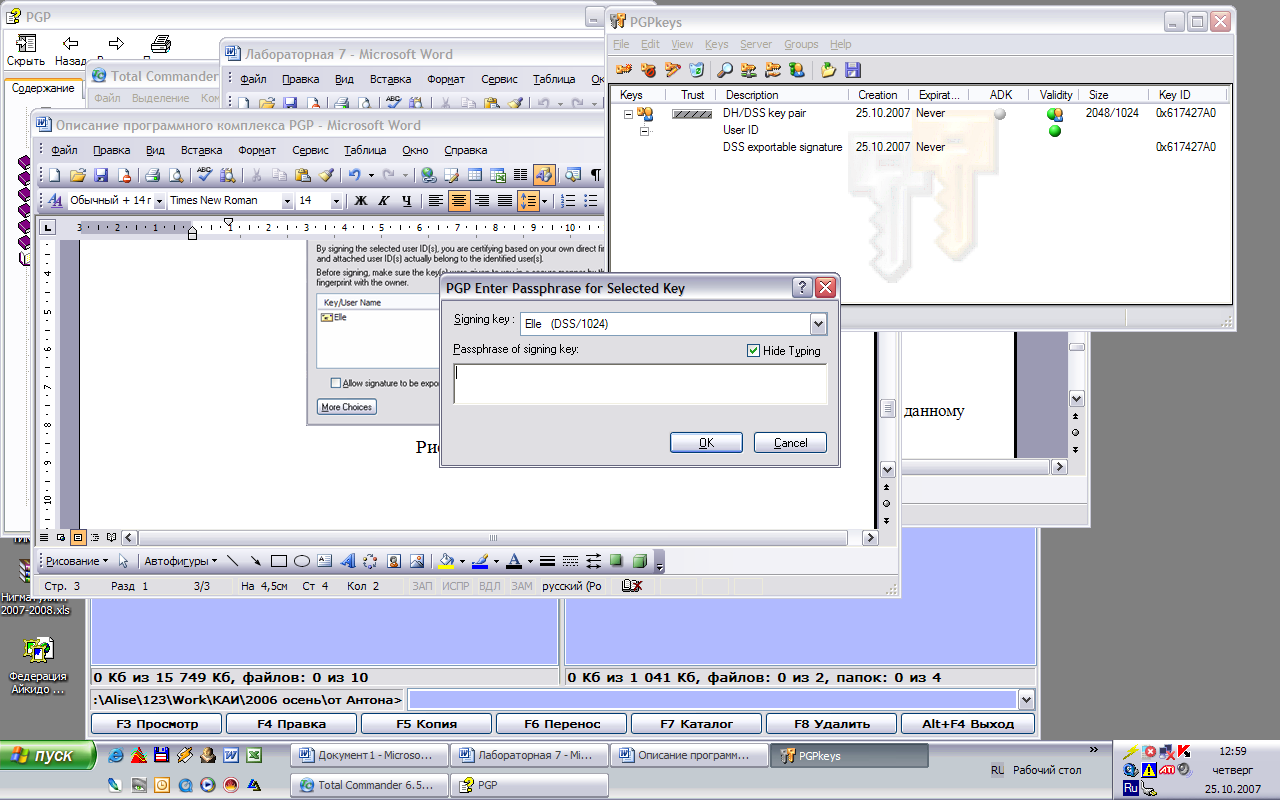Click the paste icon in Word toolbar
This screenshot has width=1280, height=800.
(302, 175)
